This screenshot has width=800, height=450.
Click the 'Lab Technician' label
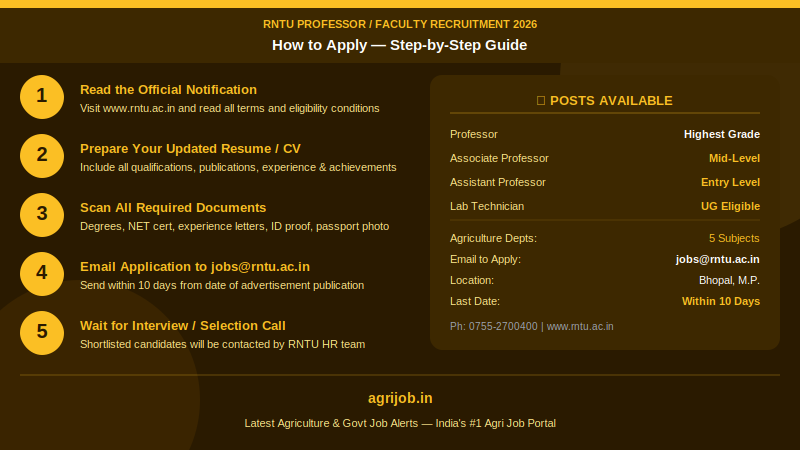(x=487, y=206)
